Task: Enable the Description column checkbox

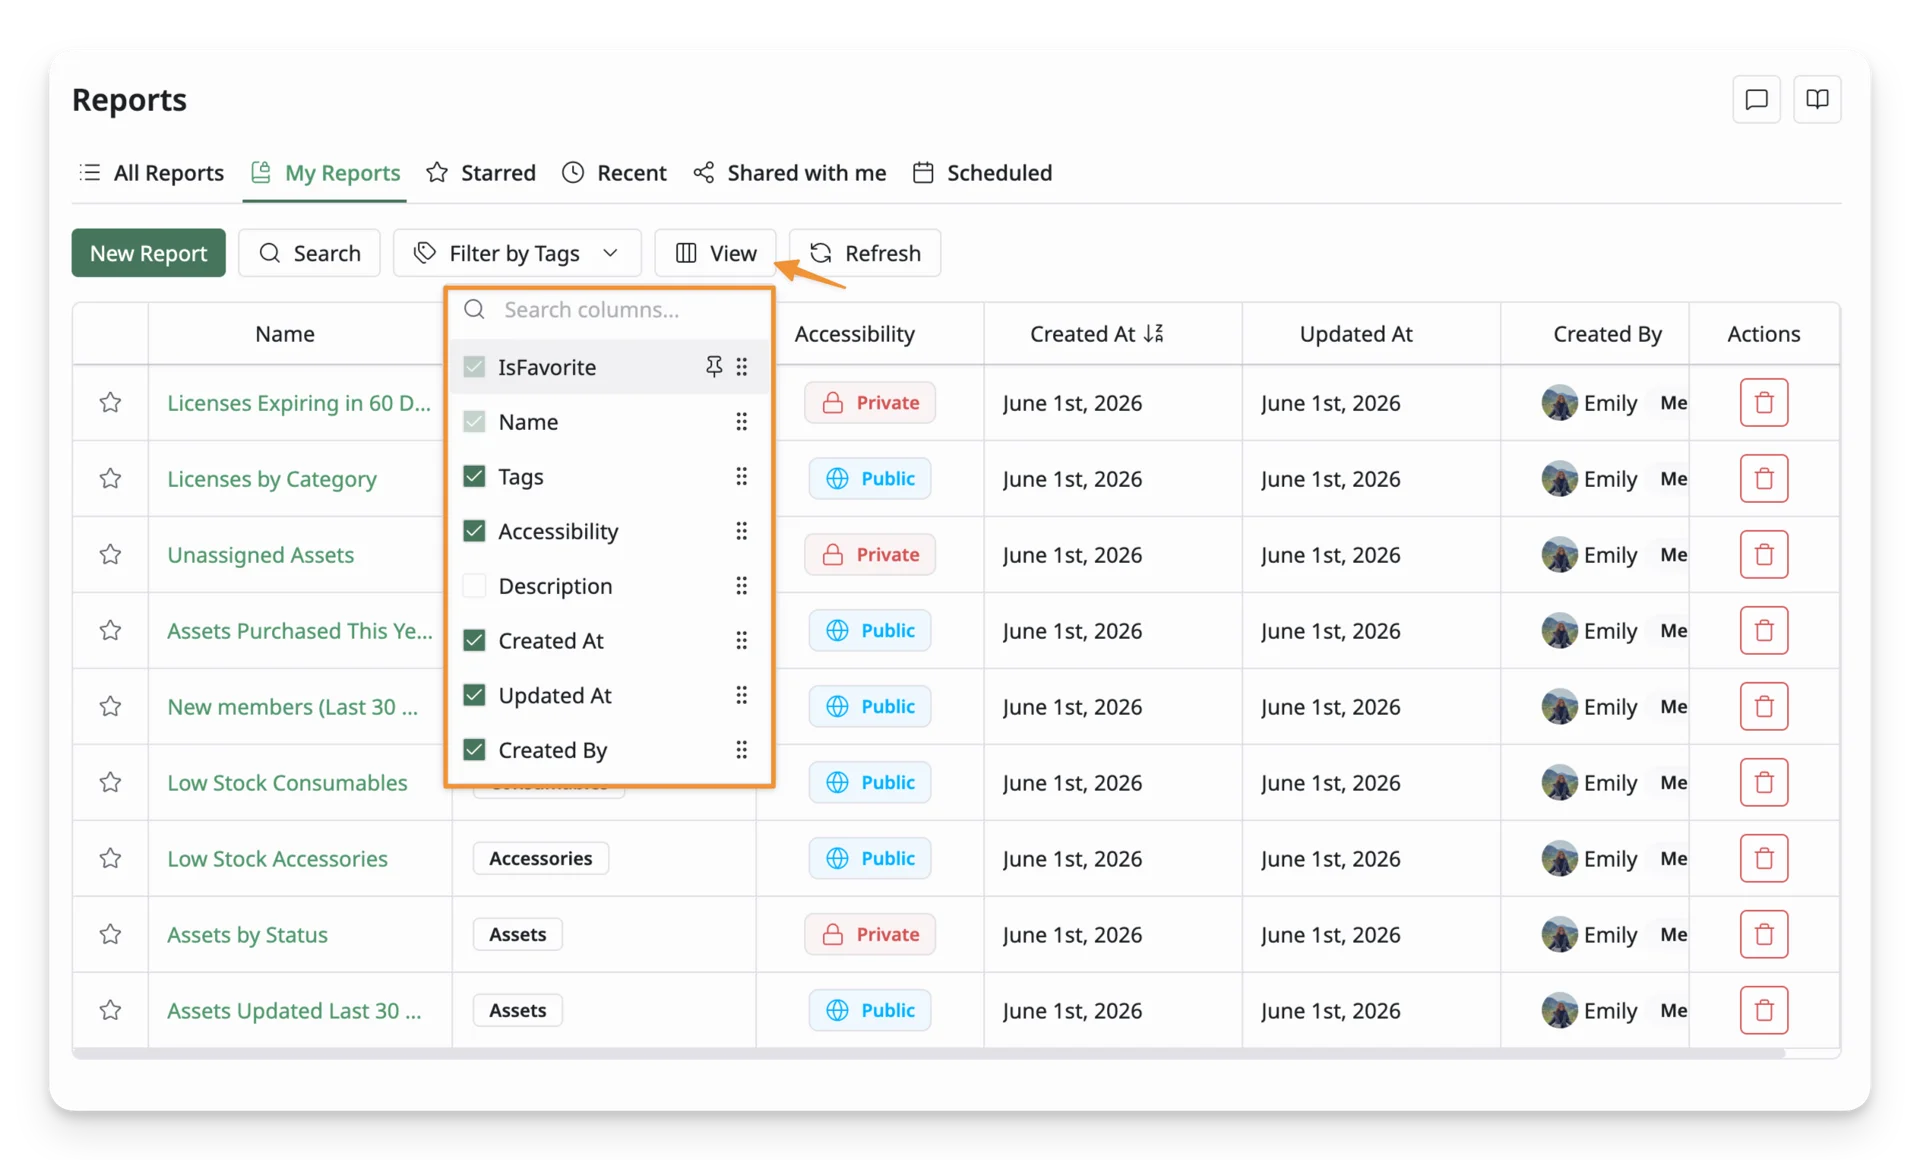Action: (474, 585)
